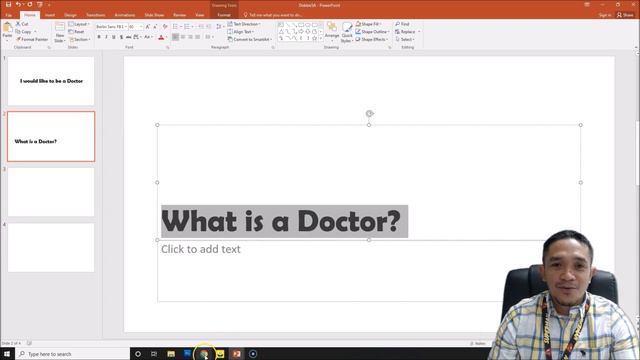Open Task View on the taskbar
The height and width of the screenshot is (360, 640).
(154, 354)
